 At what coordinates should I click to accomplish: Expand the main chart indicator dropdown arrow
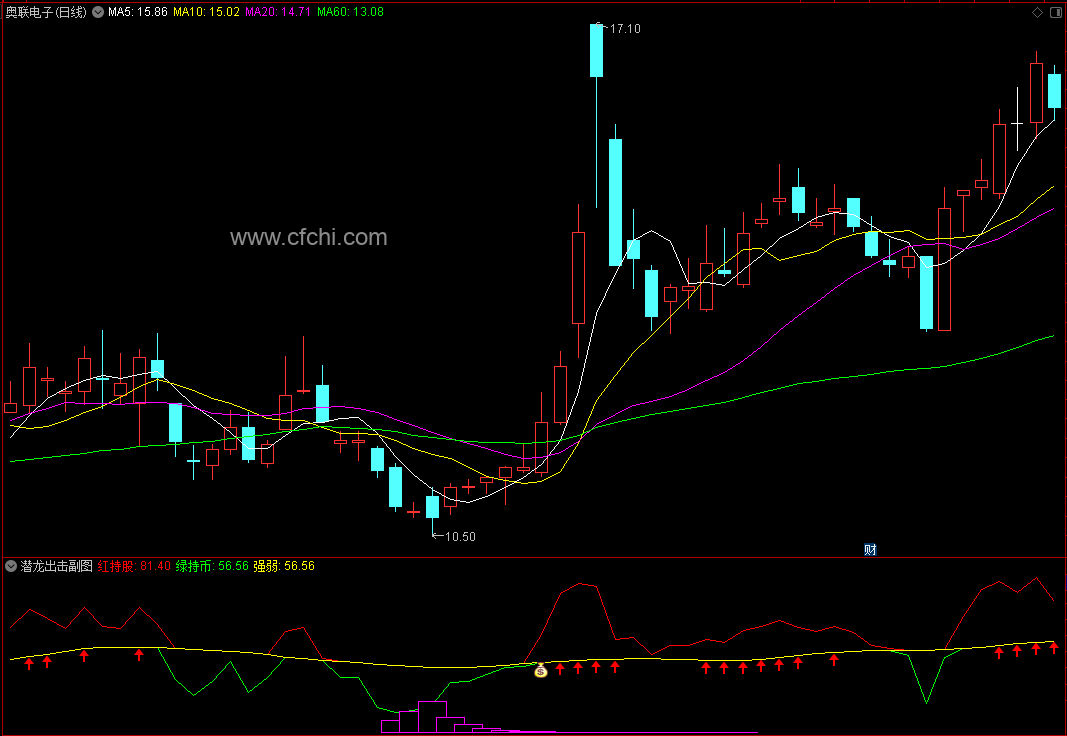[x=98, y=12]
